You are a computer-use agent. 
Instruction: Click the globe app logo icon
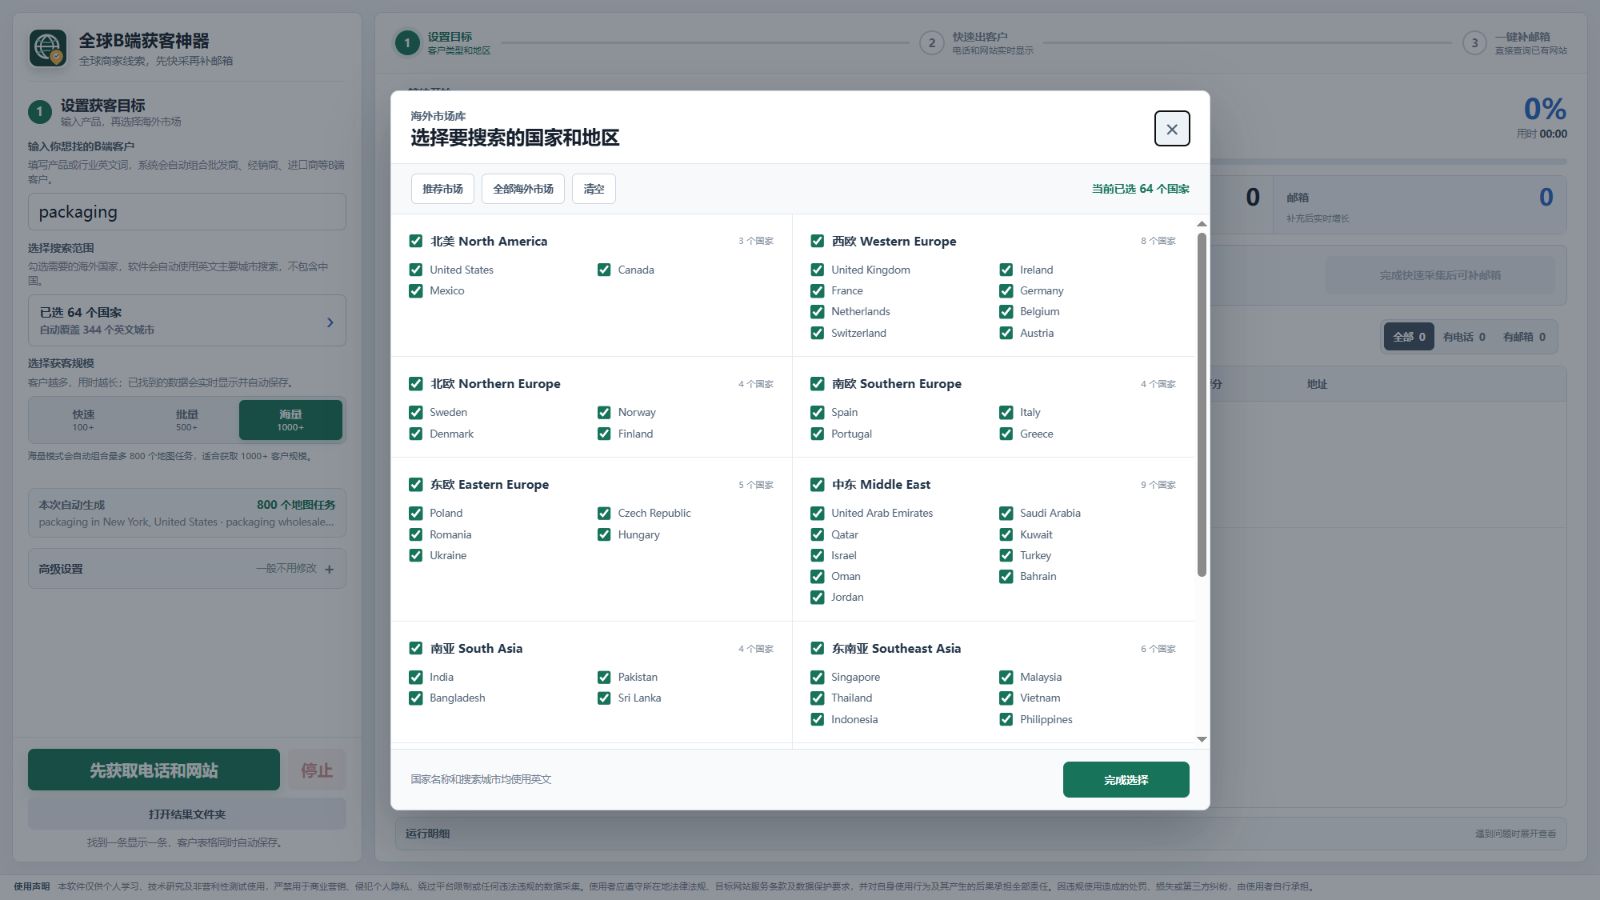[x=48, y=47]
